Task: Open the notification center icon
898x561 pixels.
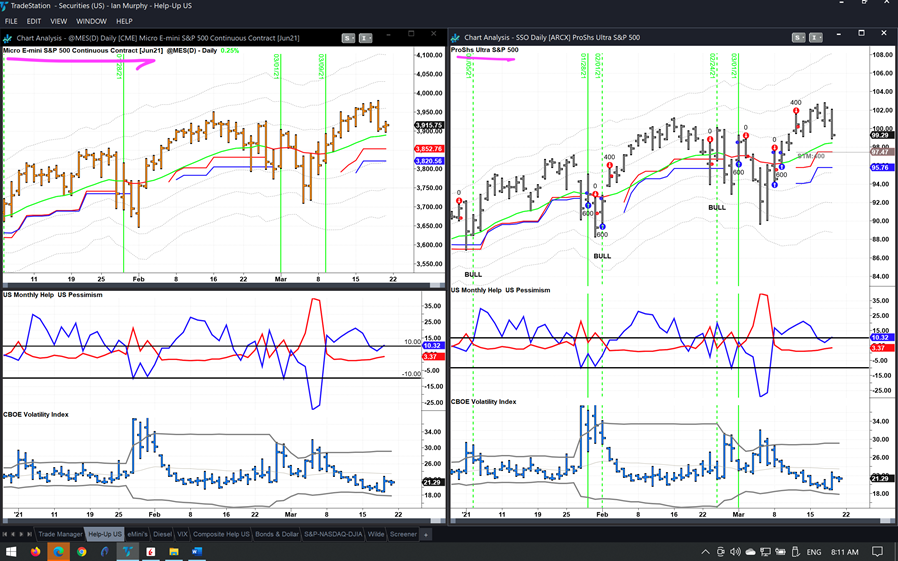Action: (x=877, y=551)
